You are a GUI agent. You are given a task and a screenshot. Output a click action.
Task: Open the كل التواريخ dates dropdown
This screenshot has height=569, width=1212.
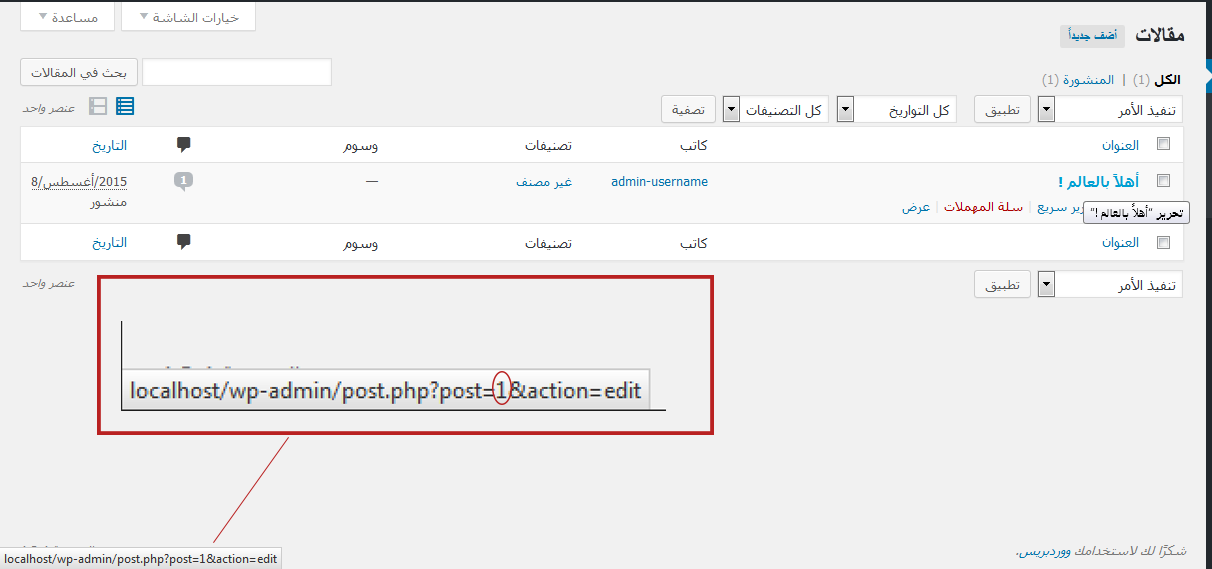pyautogui.click(x=895, y=110)
